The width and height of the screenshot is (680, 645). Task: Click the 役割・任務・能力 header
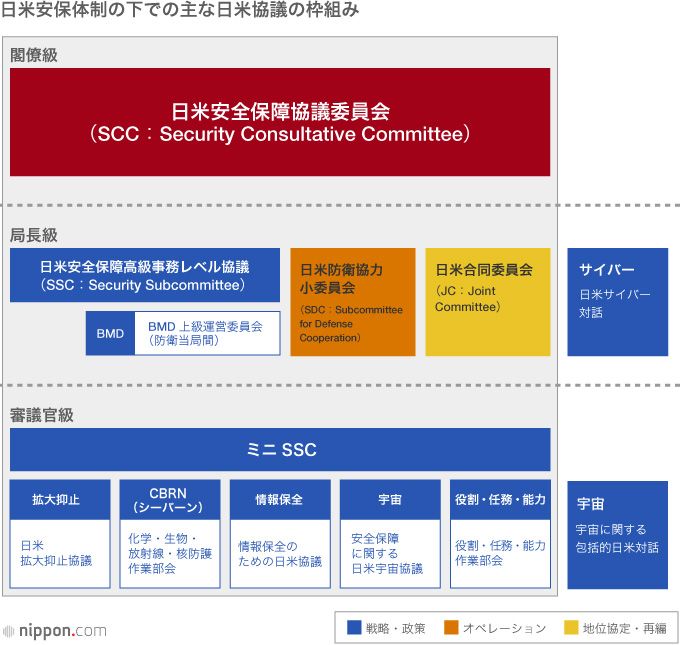pos(500,499)
